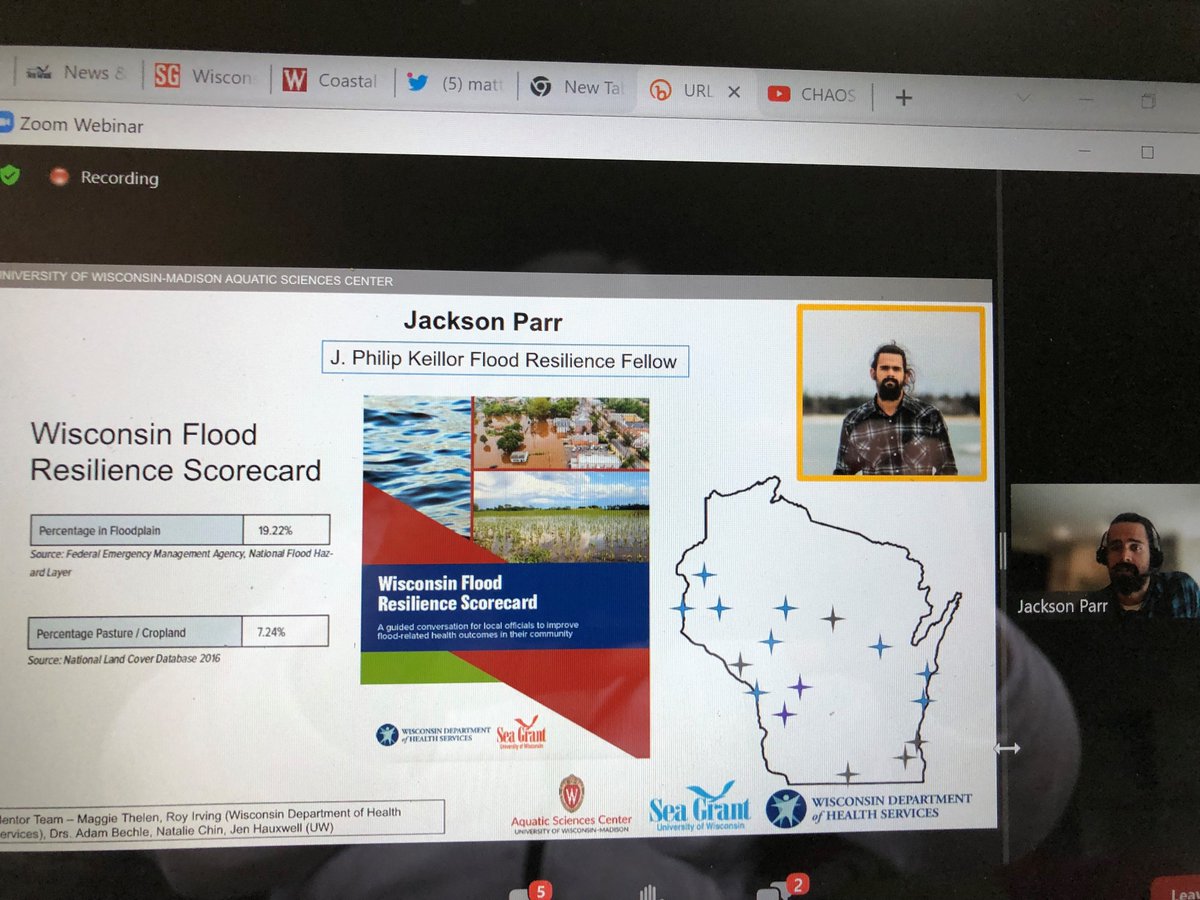
Task: Click the J. Philip Keillor Flood Resilience Fellow box
Action: 505,360
